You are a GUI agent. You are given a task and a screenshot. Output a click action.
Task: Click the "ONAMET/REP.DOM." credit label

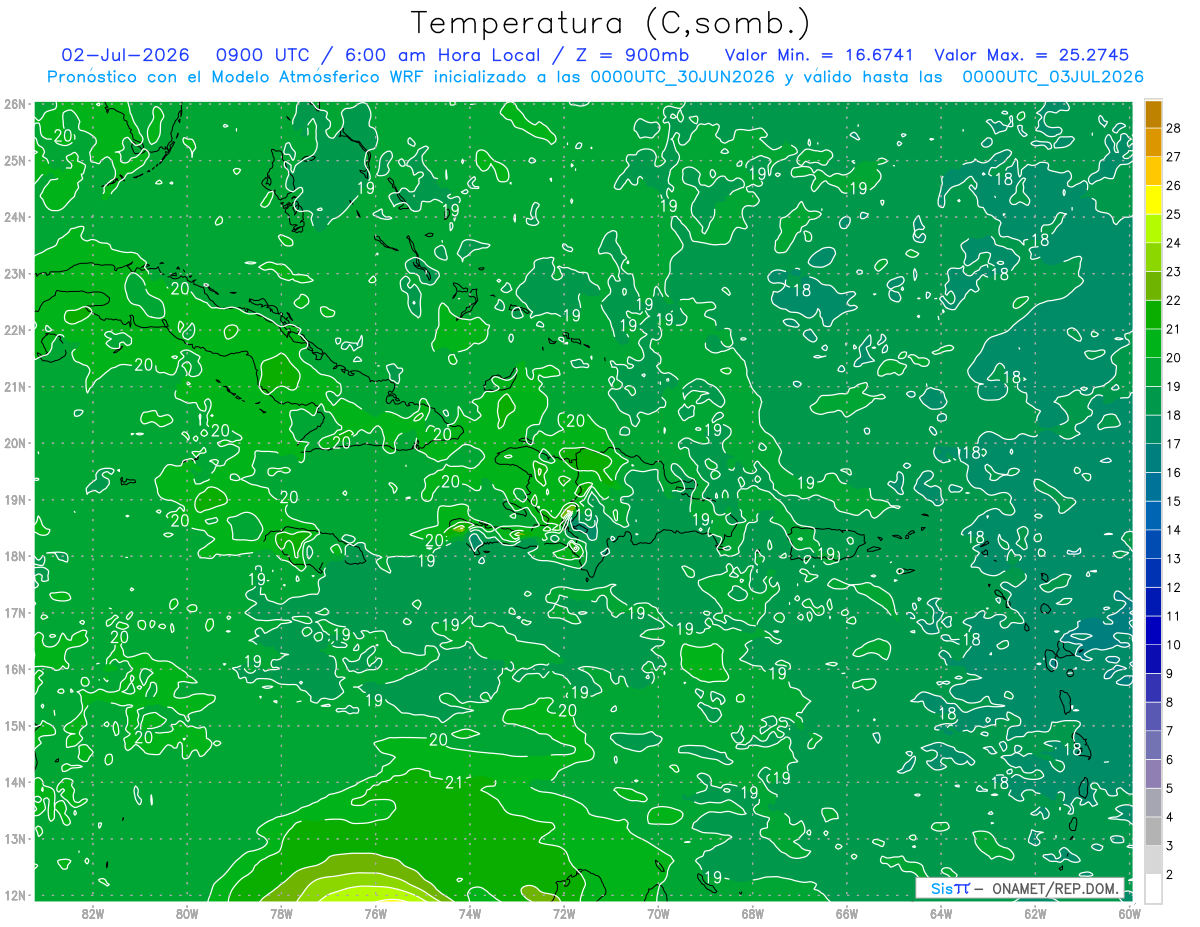1055,888
